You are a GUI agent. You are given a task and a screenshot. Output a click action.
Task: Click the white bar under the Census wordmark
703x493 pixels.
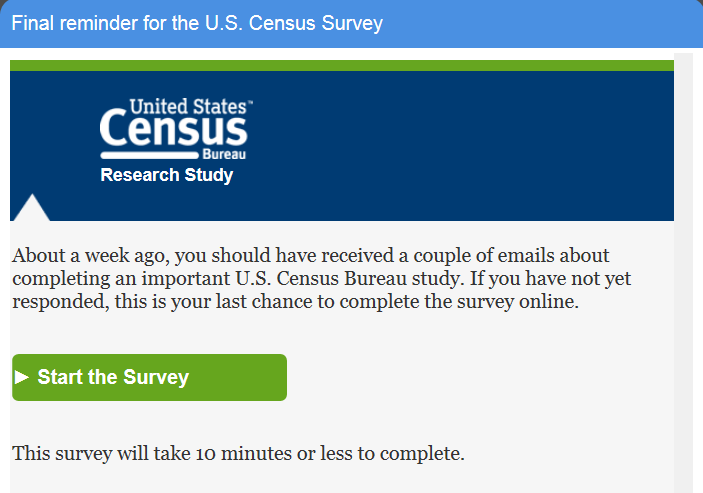(149, 156)
